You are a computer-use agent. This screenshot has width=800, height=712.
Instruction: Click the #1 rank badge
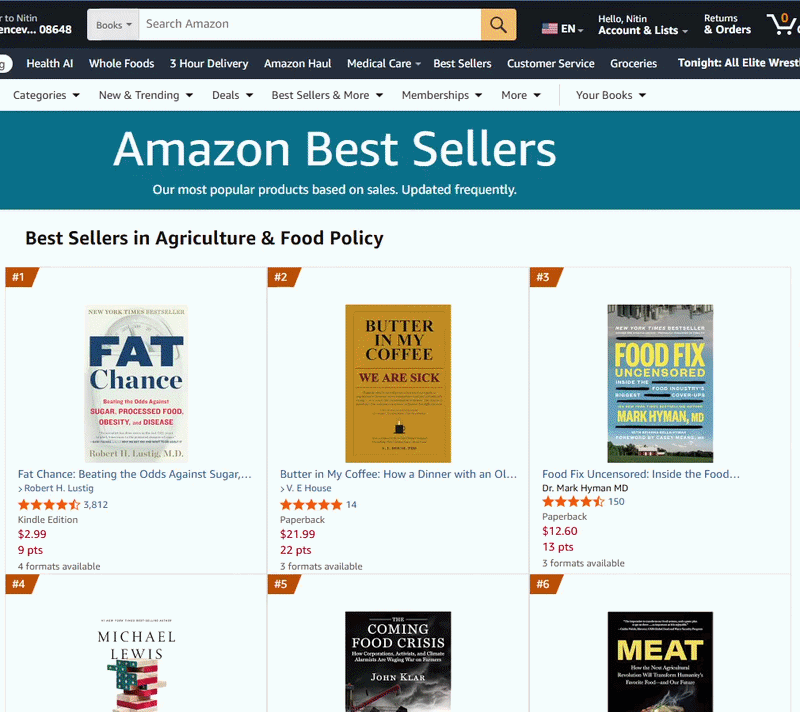[x=21, y=277]
